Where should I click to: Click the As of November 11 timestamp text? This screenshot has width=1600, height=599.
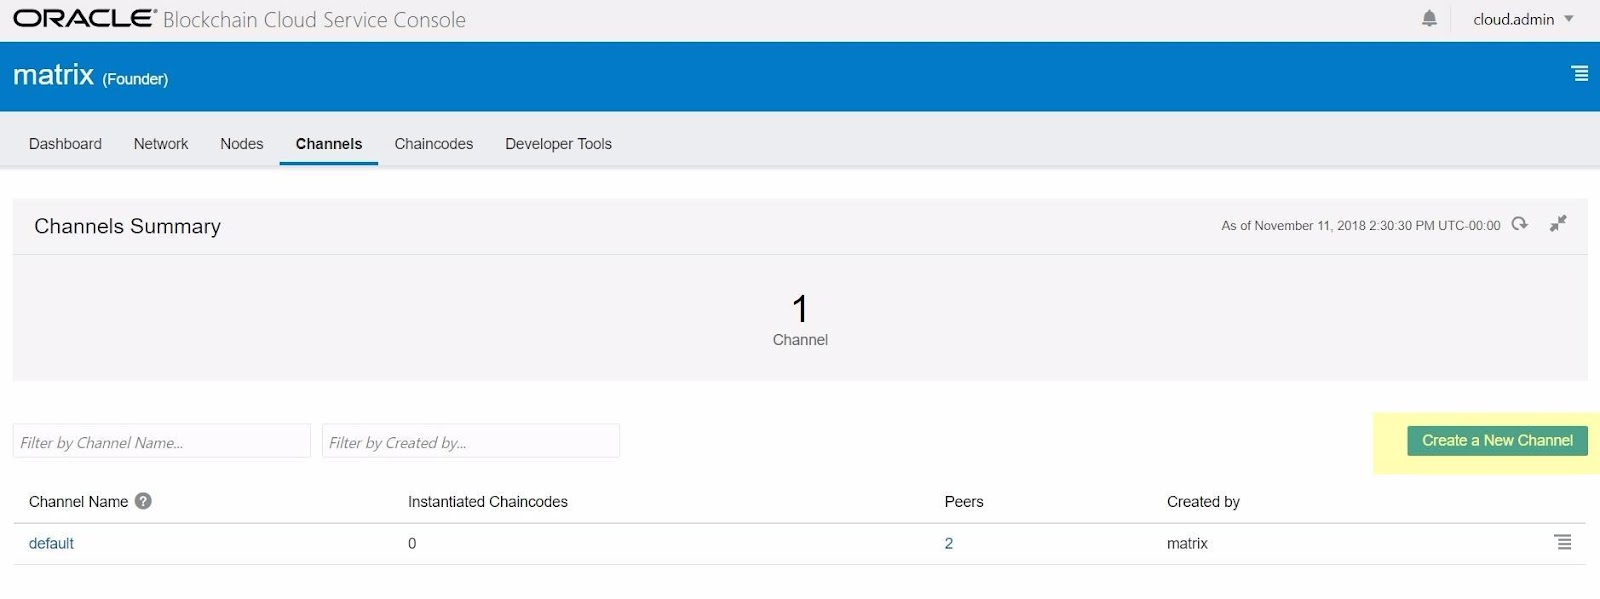[x=1360, y=226]
